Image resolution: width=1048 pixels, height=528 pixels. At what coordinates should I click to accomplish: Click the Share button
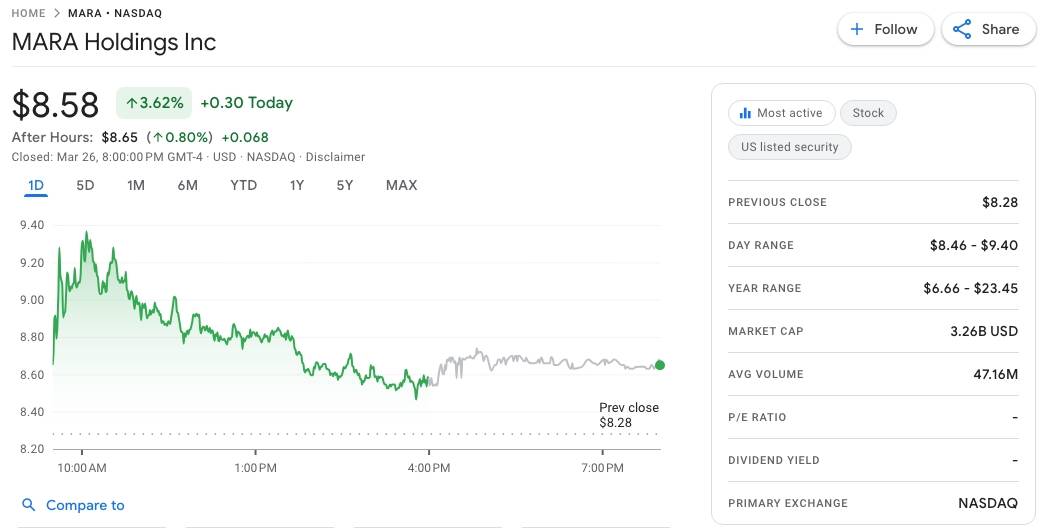point(989,29)
